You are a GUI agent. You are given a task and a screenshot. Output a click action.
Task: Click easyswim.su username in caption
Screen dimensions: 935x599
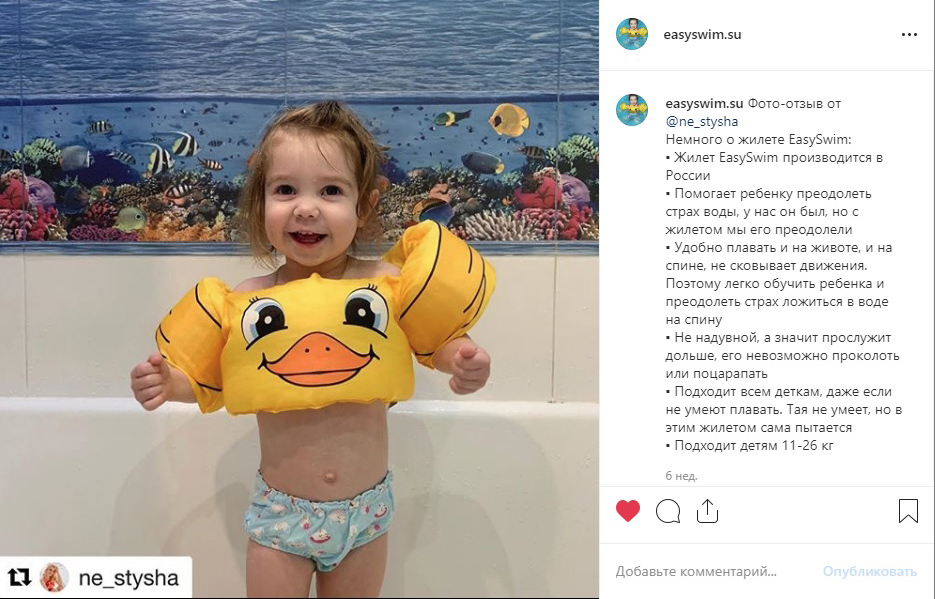[704, 103]
